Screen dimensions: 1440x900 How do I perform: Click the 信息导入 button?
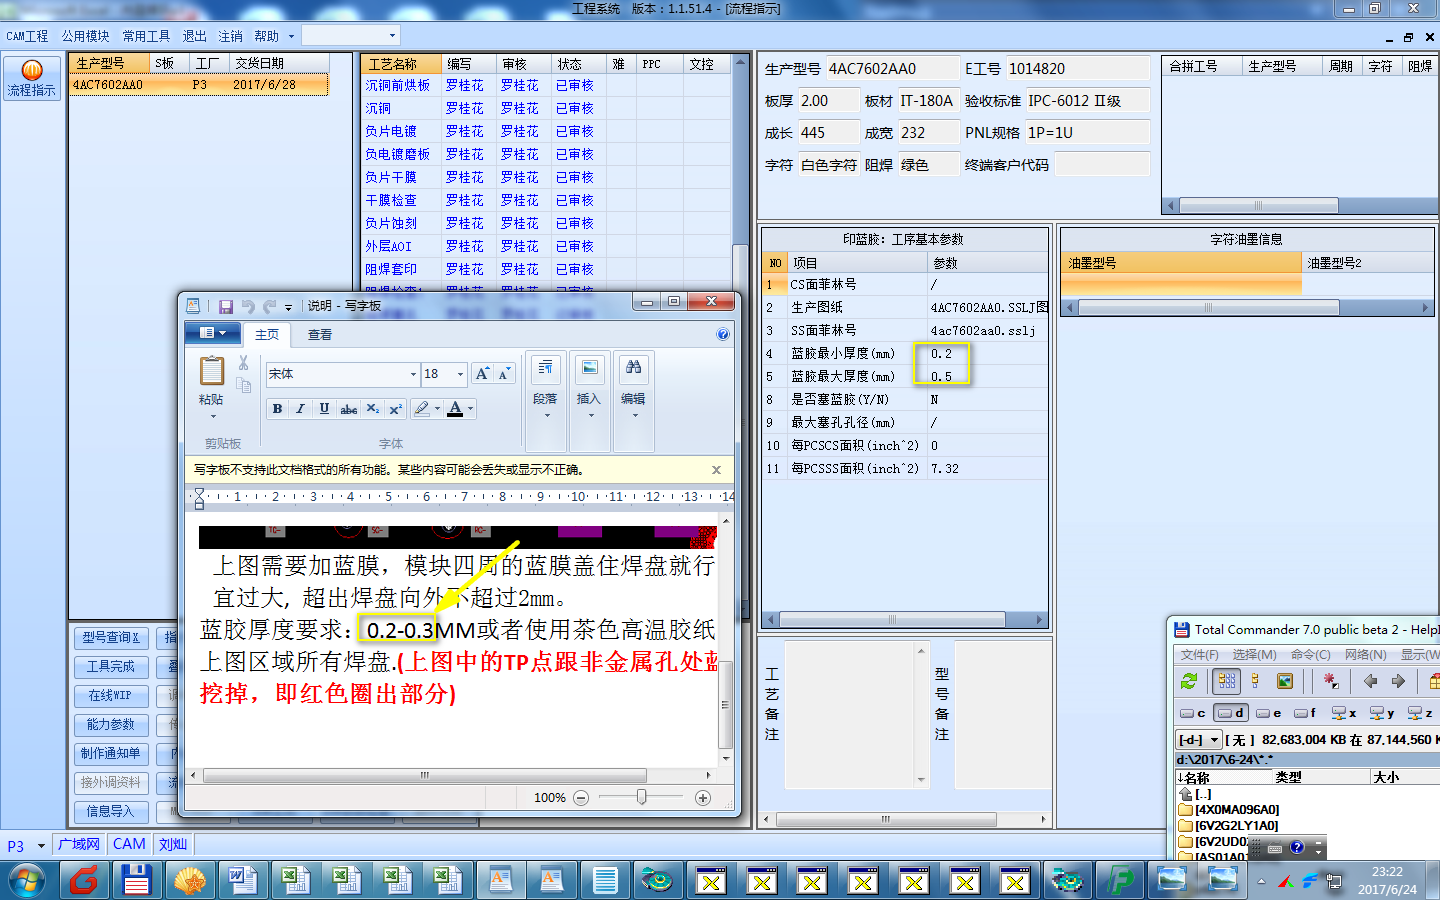[111, 811]
